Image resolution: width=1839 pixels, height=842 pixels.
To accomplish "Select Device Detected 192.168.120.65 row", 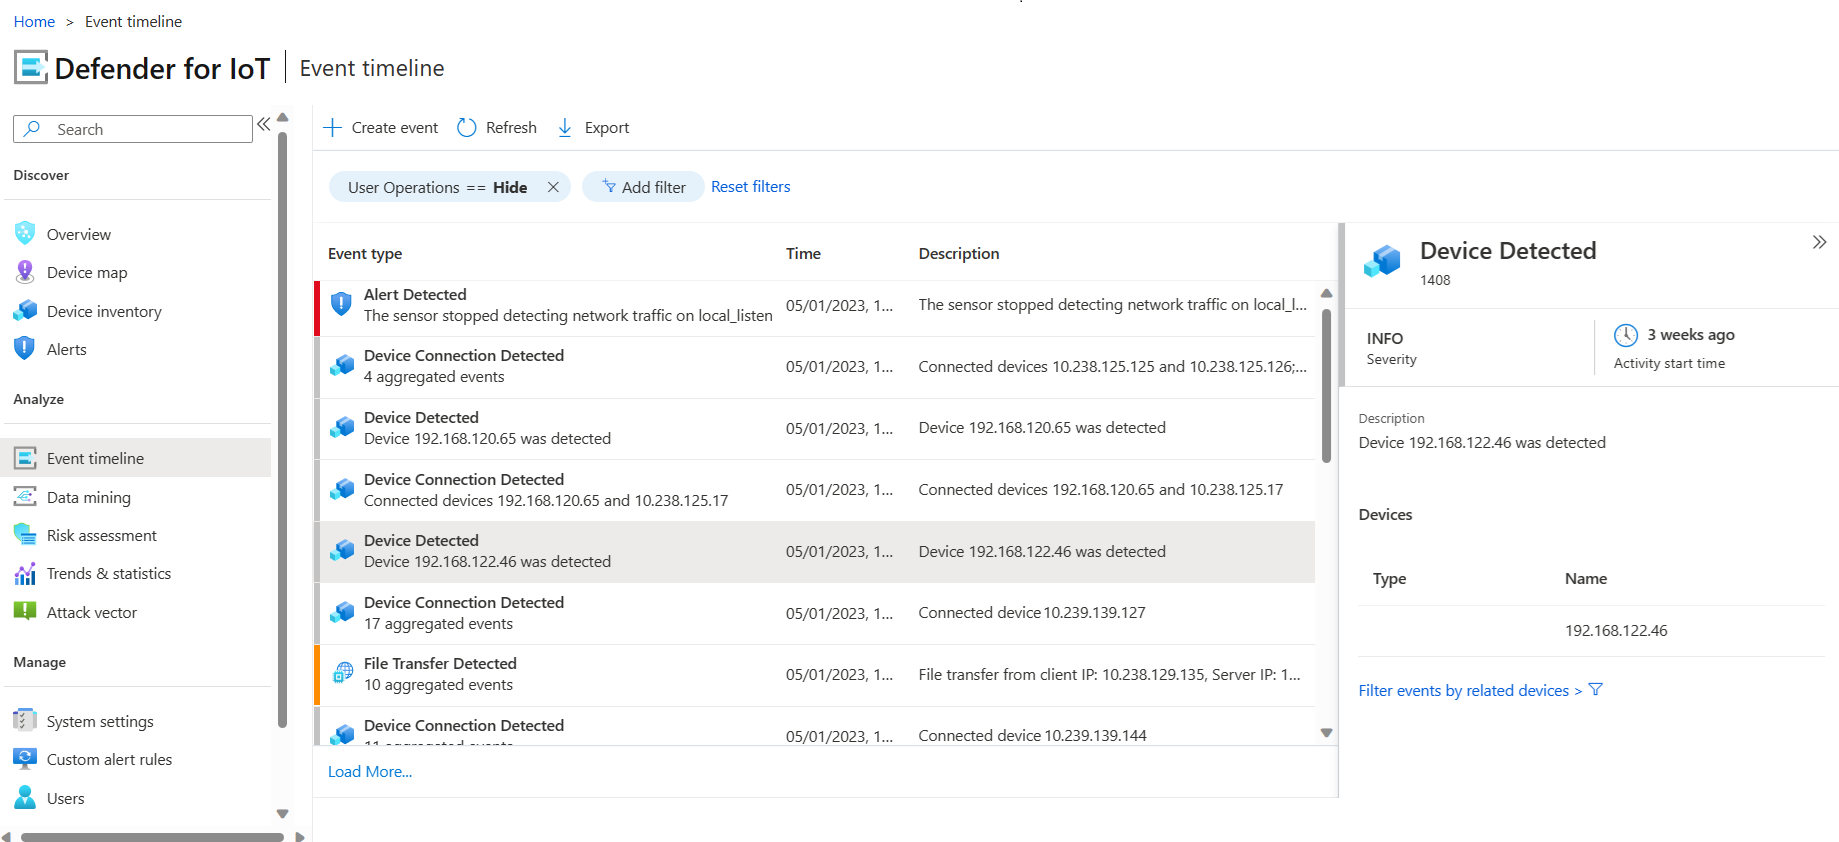I will [x=816, y=428].
